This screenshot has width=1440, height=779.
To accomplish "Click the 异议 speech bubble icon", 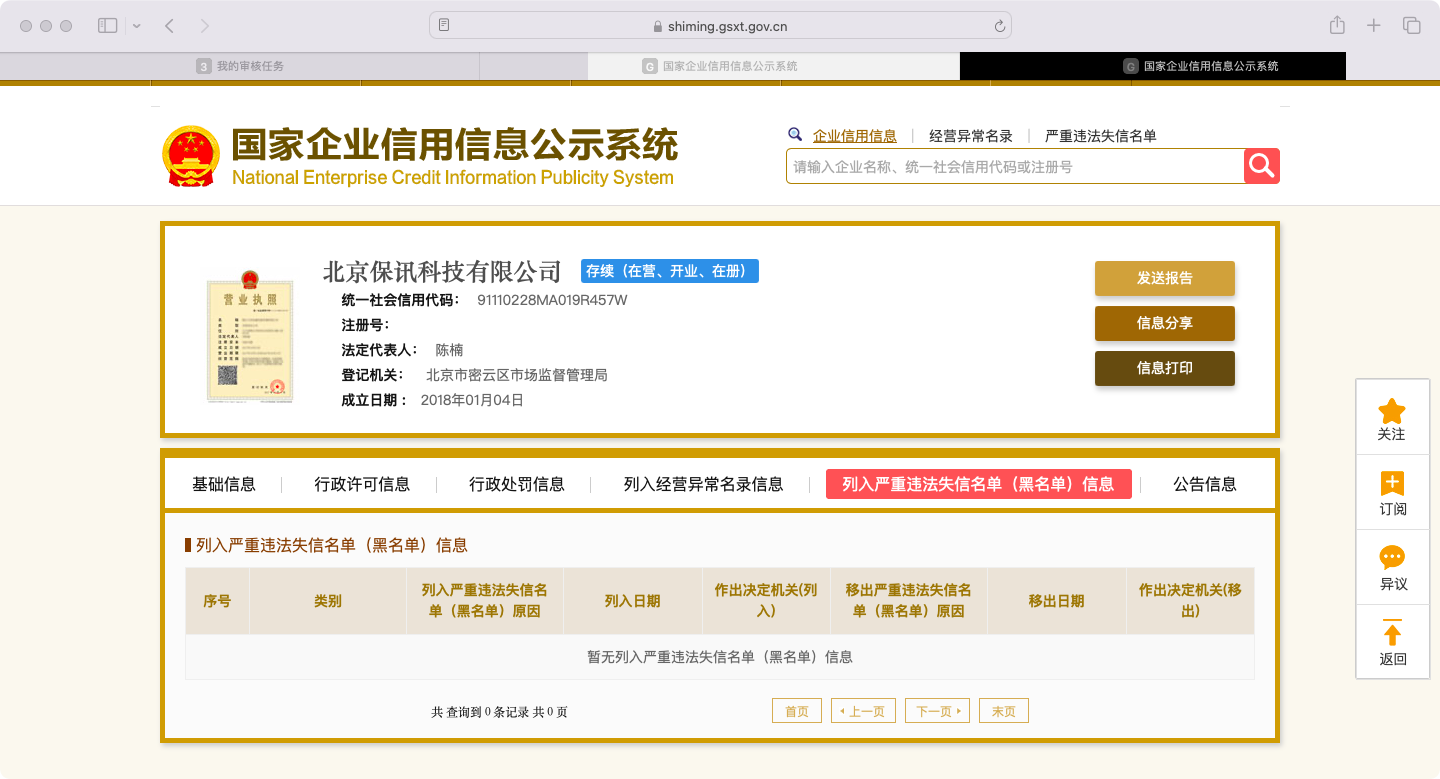I will tap(1392, 558).
